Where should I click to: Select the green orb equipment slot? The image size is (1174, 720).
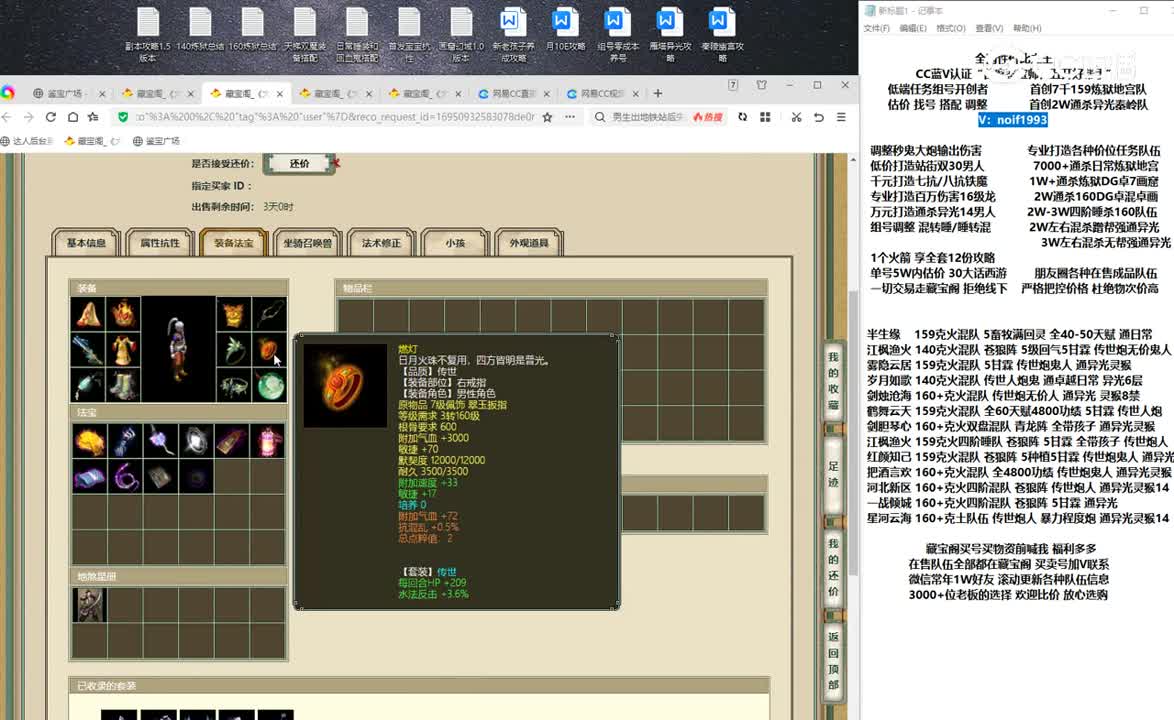click(270, 385)
